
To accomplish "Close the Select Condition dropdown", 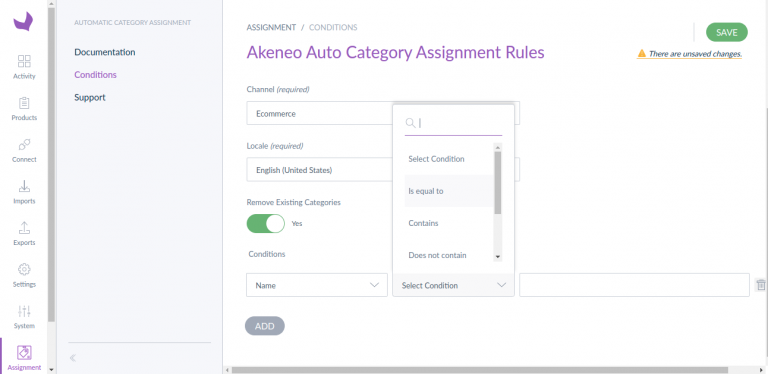I will click(x=453, y=285).
